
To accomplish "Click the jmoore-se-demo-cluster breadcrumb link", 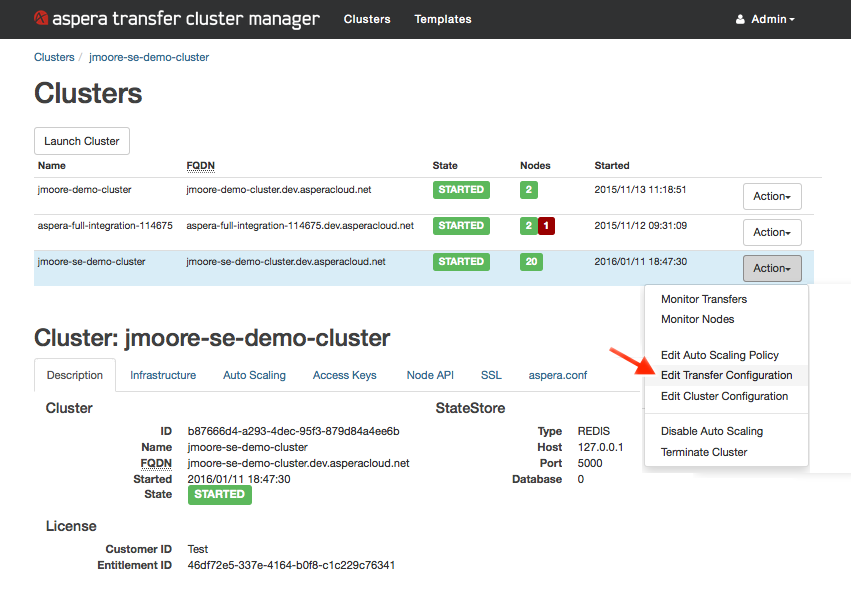I will coord(149,57).
